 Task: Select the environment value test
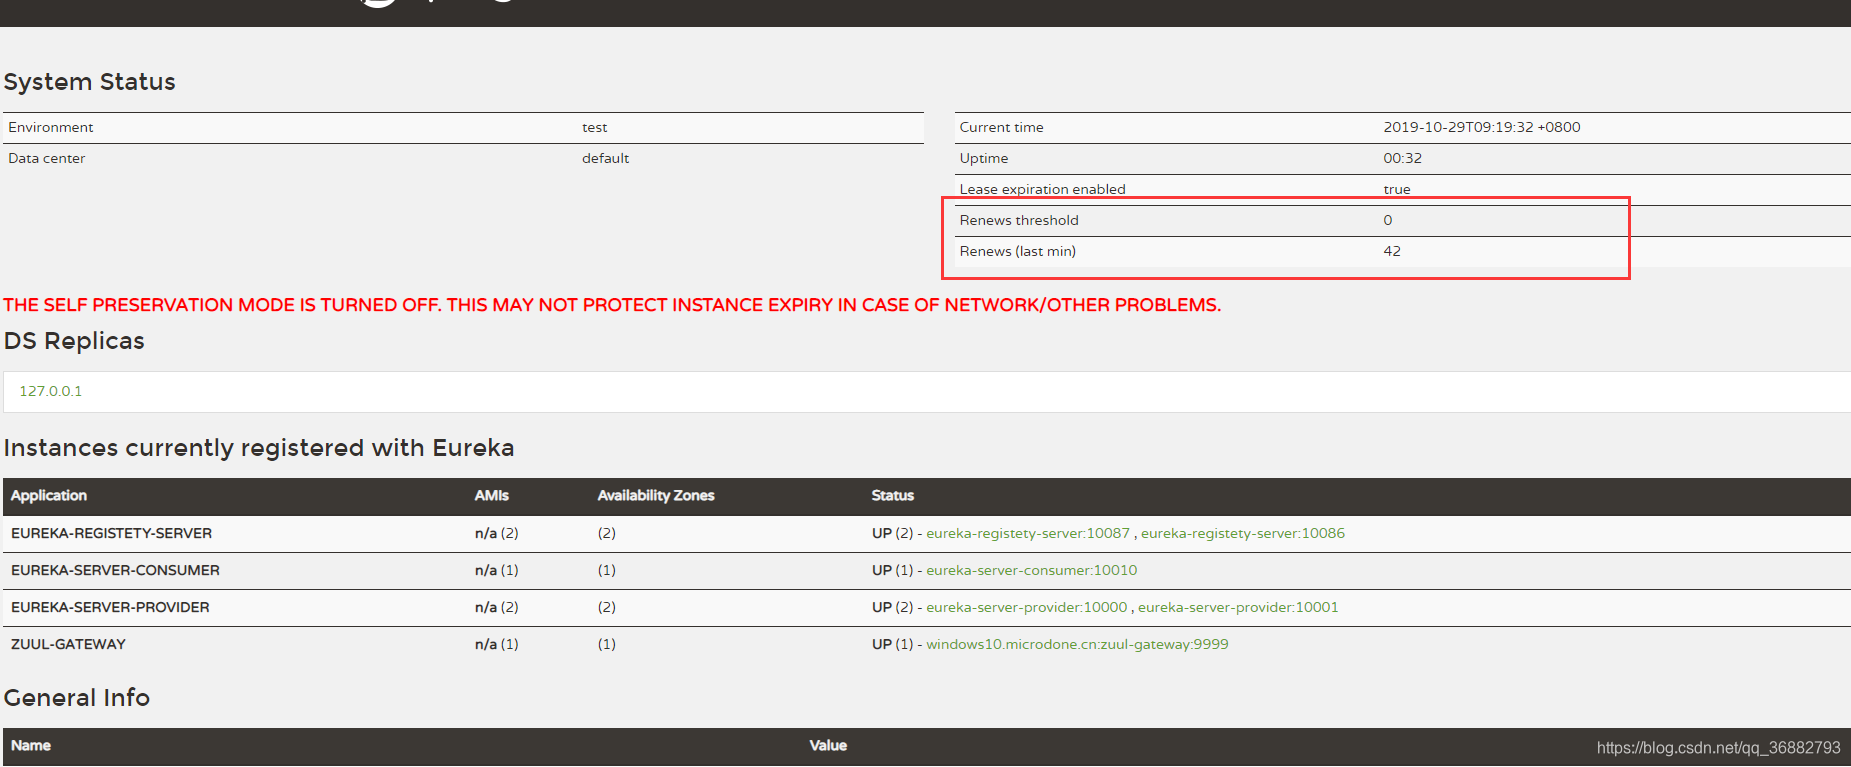click(595, 127)
